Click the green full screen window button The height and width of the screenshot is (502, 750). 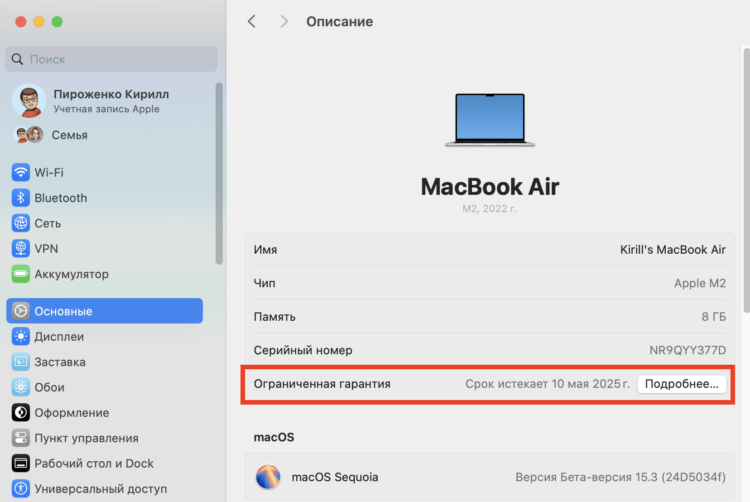(x=57, y=22)
